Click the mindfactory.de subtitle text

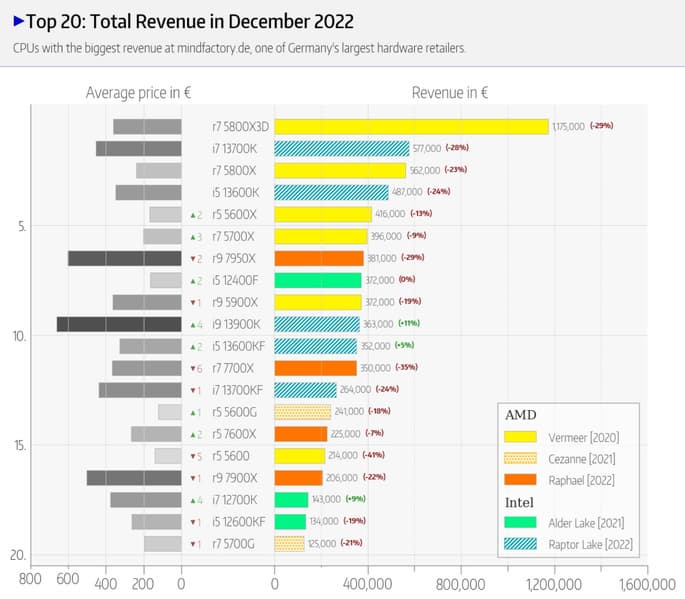(x=239, y=48)
